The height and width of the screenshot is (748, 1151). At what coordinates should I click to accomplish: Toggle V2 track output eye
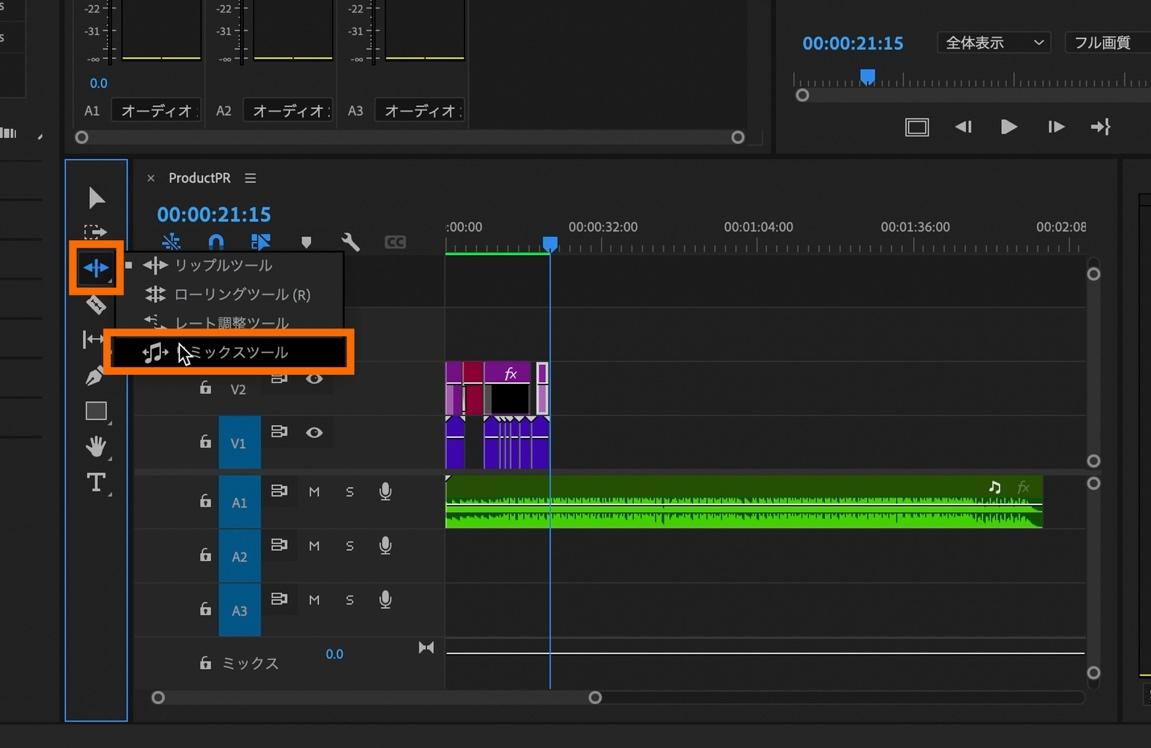[x=314, y=379]
